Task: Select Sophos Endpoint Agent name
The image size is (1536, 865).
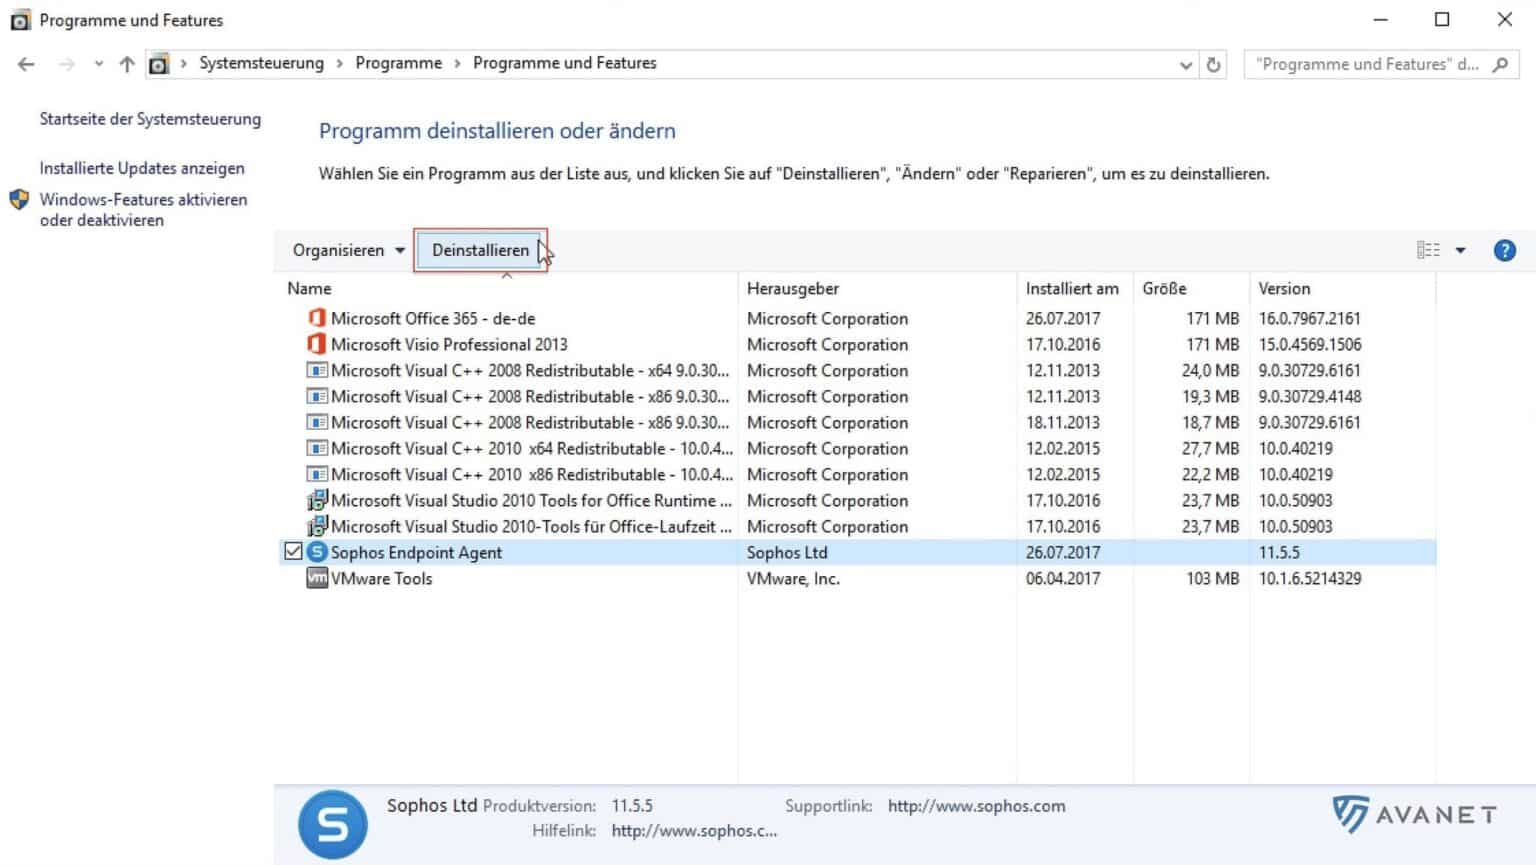Action: pos(416,552)
